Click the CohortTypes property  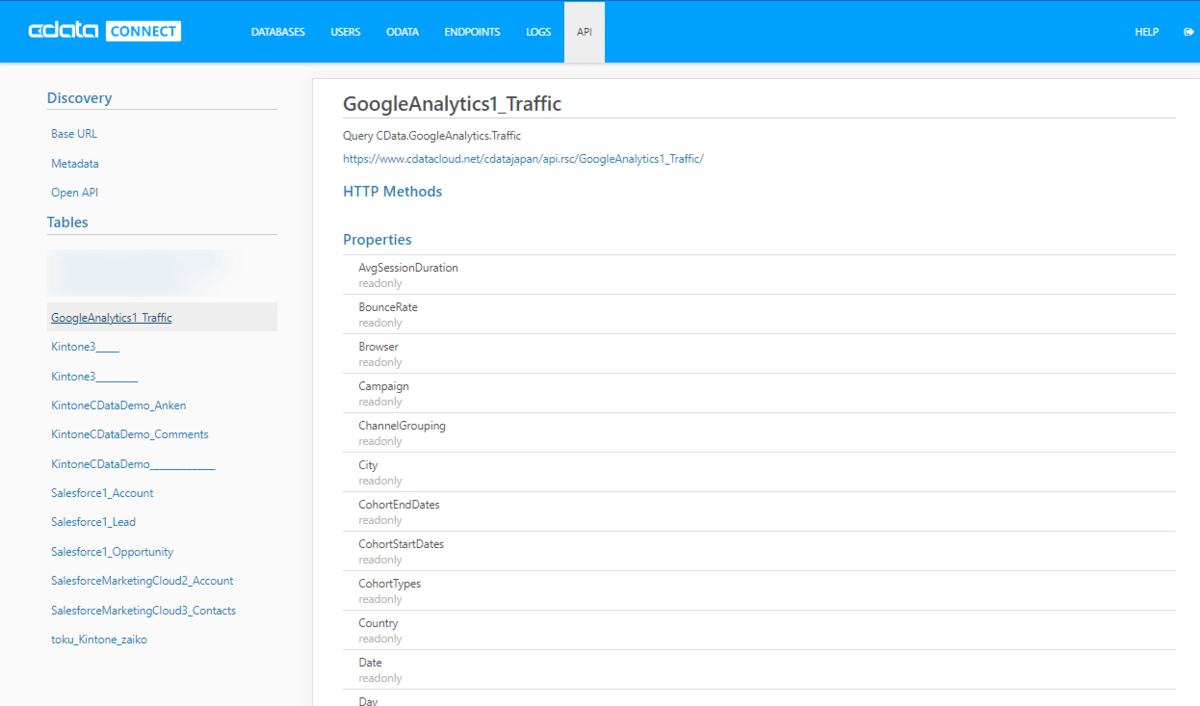point(390,584)
